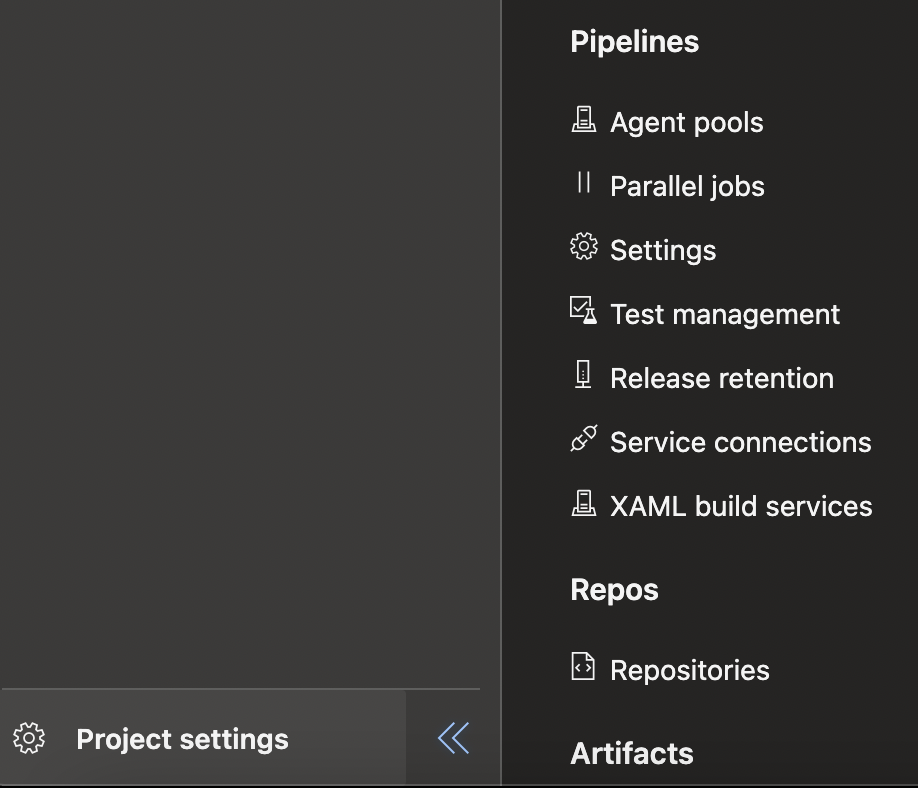Navigate to Service connections

pyautogui.click(x=740, y=443)
